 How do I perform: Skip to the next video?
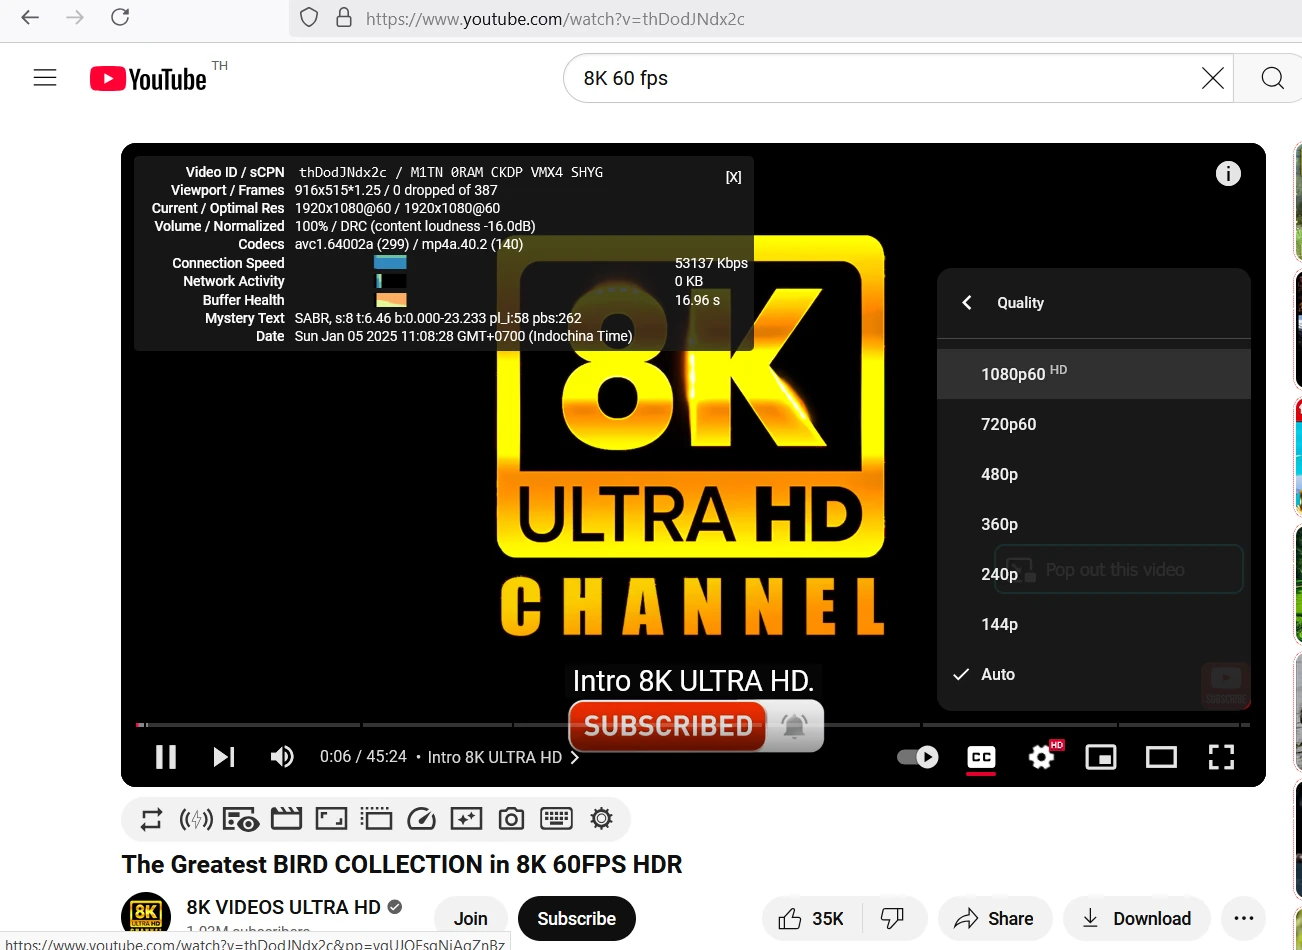224,757
